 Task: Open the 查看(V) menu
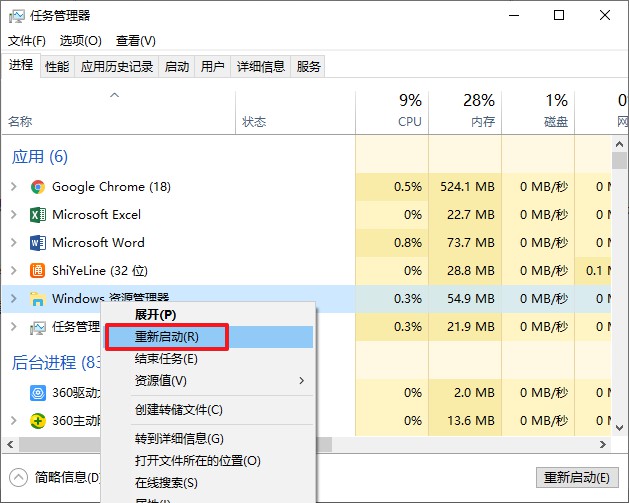(x=136, y=41)
